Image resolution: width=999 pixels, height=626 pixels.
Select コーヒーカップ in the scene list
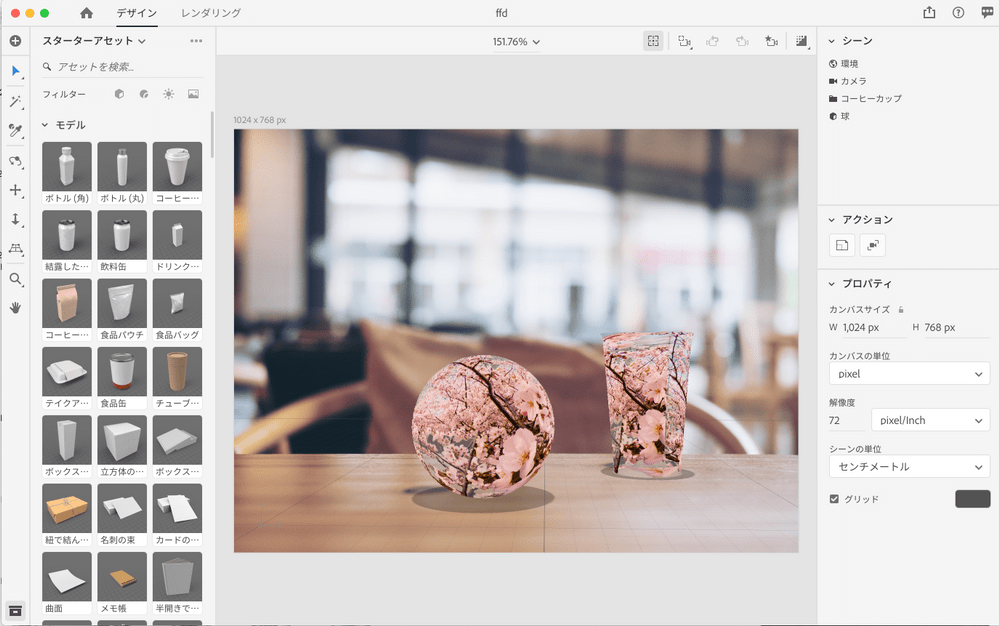point(870,99)
